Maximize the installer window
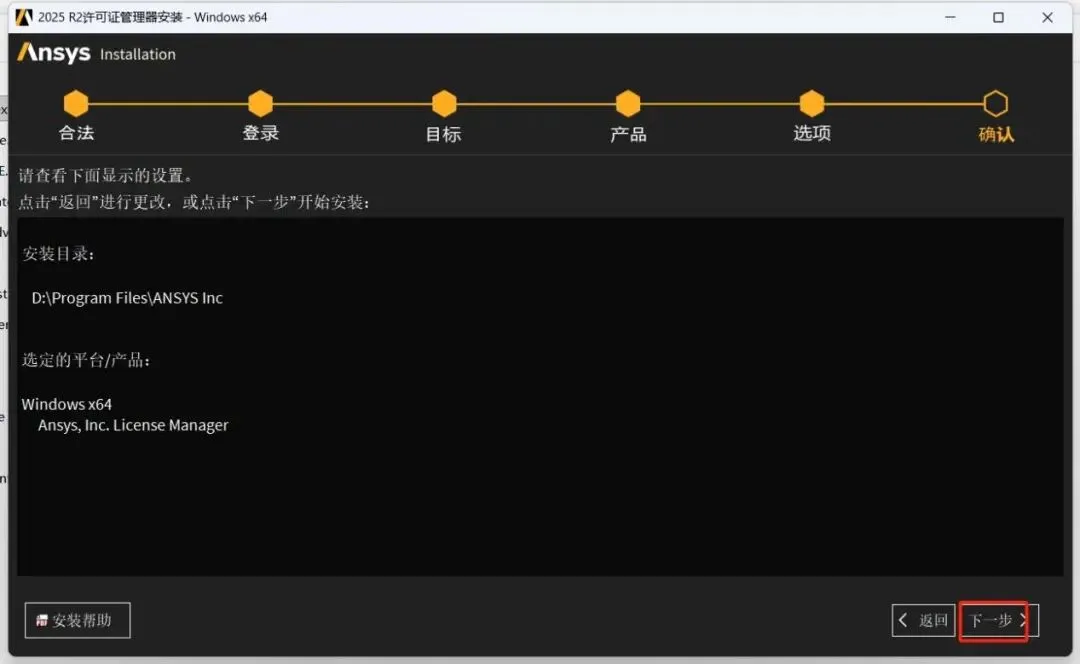The height and width of the screenshot is (664, 1080). click(998, 17)
